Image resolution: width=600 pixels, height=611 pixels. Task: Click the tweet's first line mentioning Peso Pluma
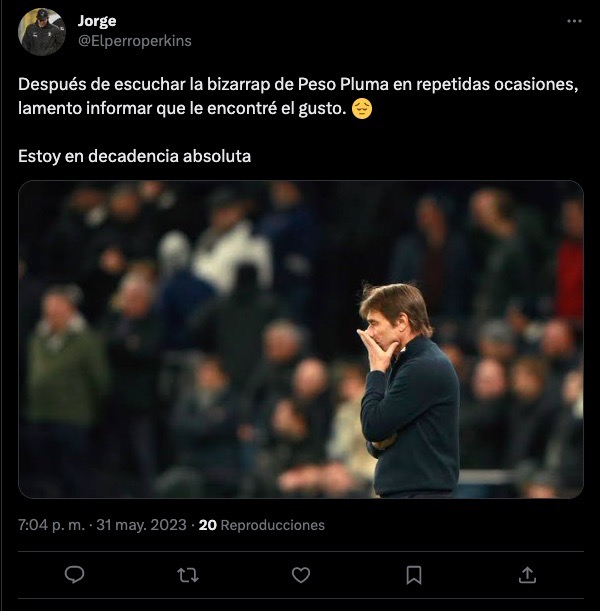(x=297, y=85)
